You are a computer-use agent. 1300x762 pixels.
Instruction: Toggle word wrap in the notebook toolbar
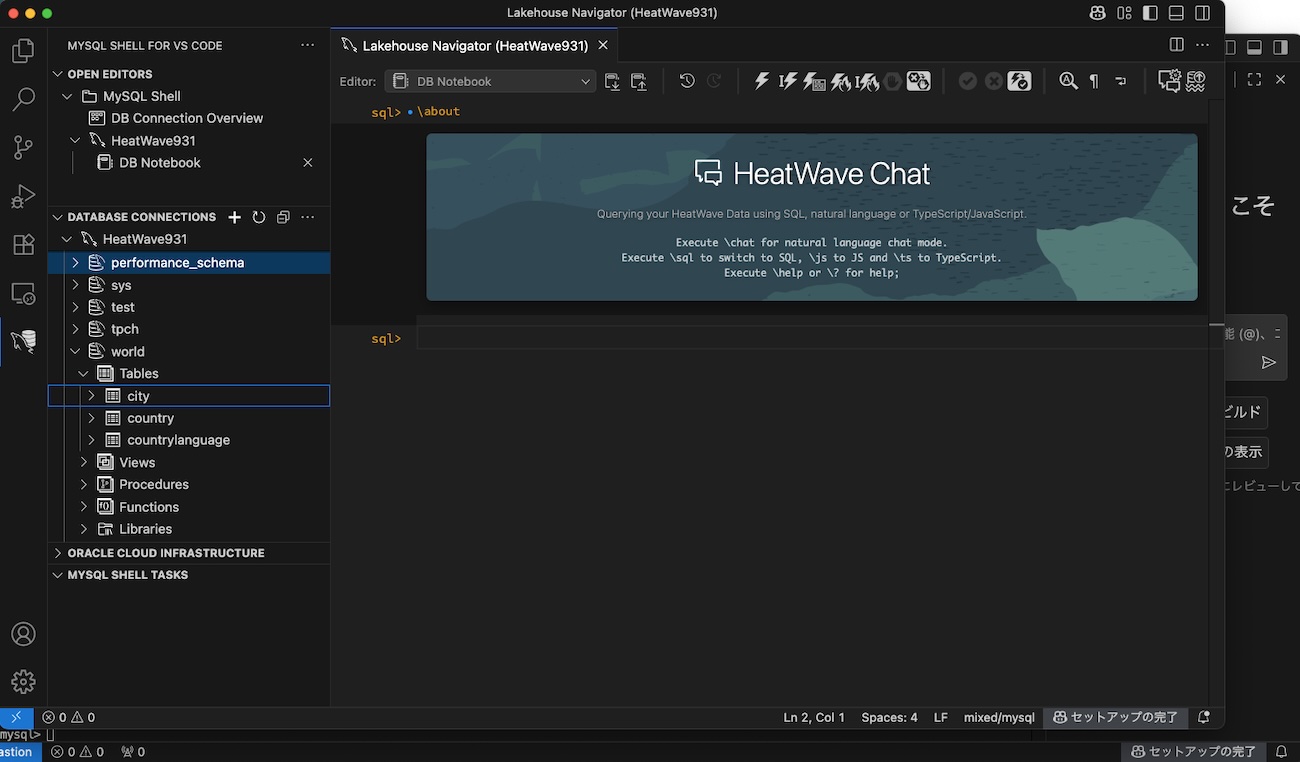[1120, 81]
